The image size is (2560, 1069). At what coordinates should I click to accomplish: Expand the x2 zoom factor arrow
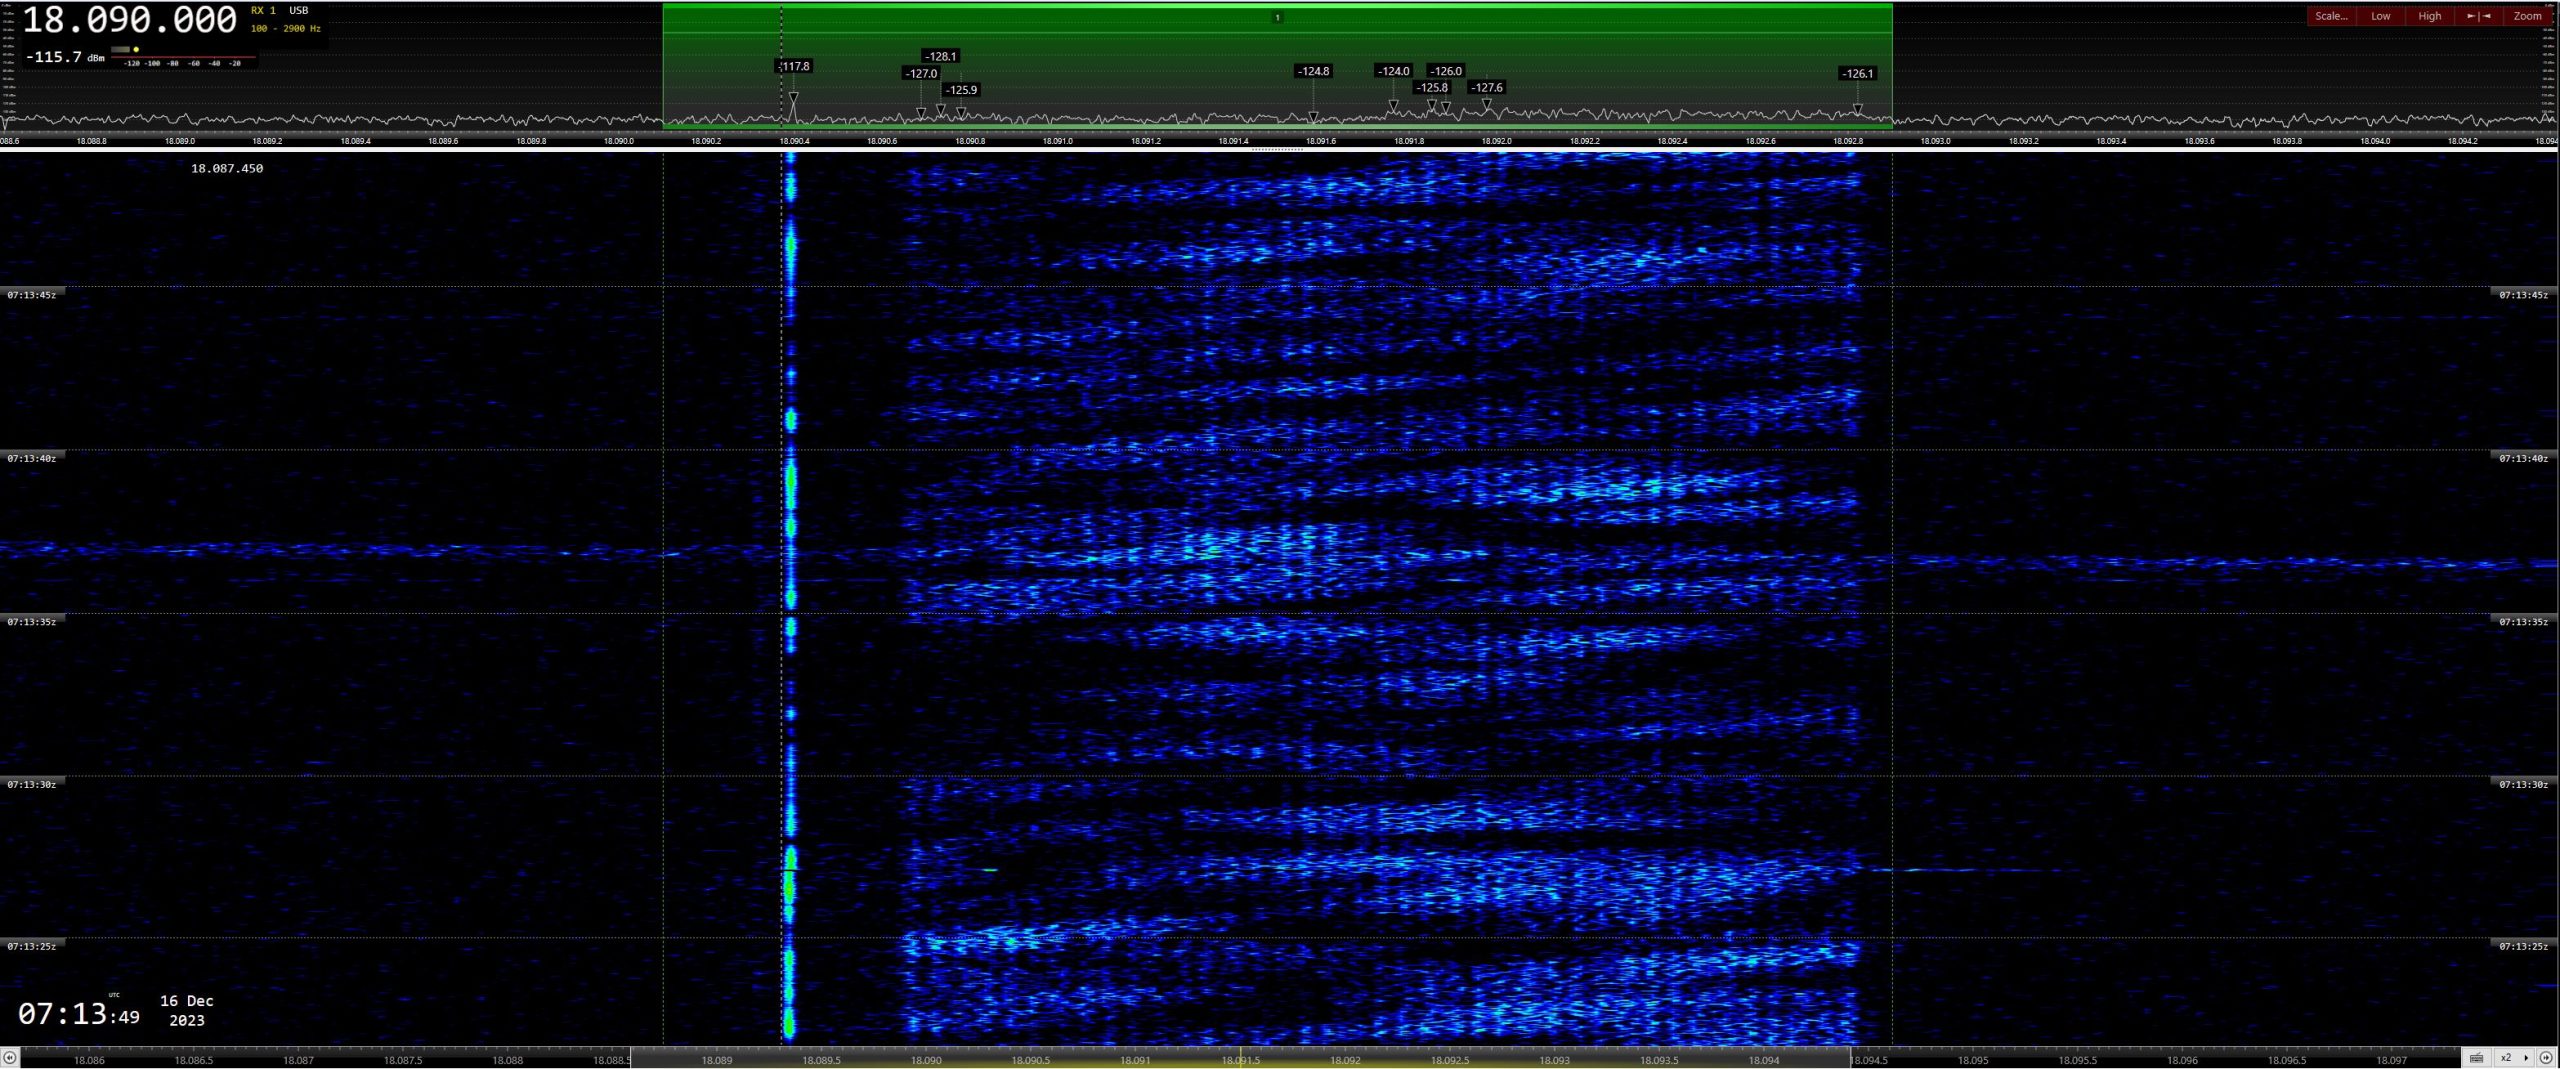tap(2526, 1058)
